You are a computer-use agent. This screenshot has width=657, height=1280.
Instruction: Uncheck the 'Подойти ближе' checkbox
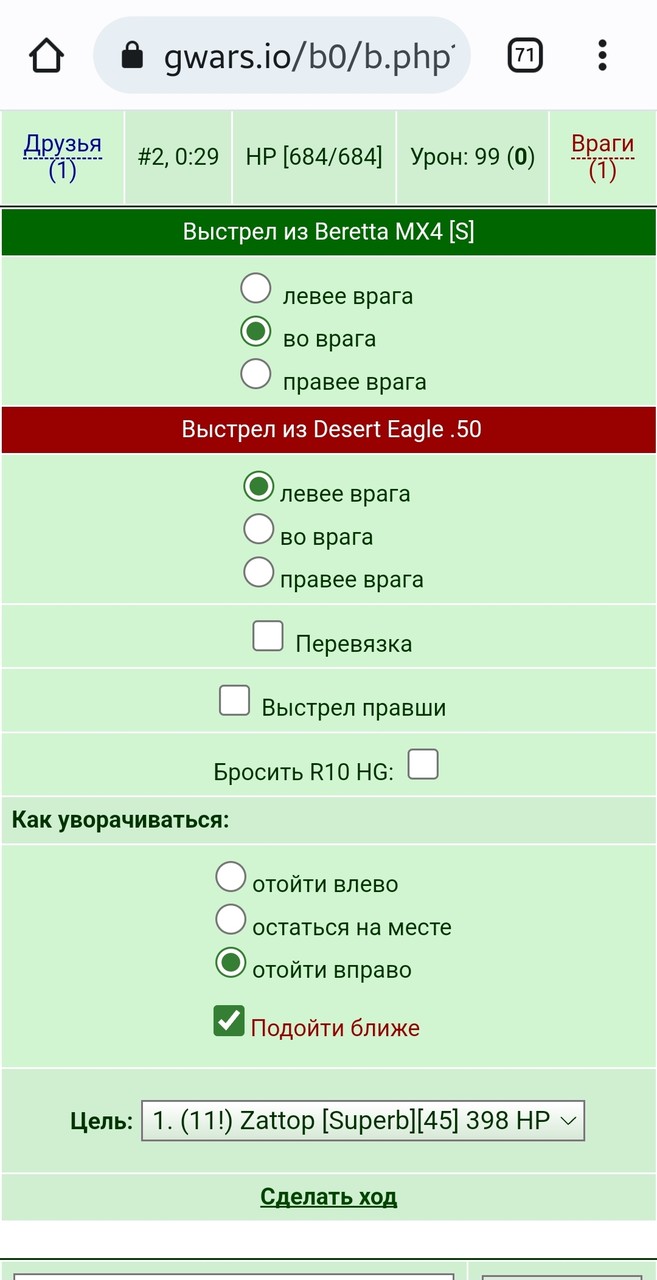[x=229, y=1020]
